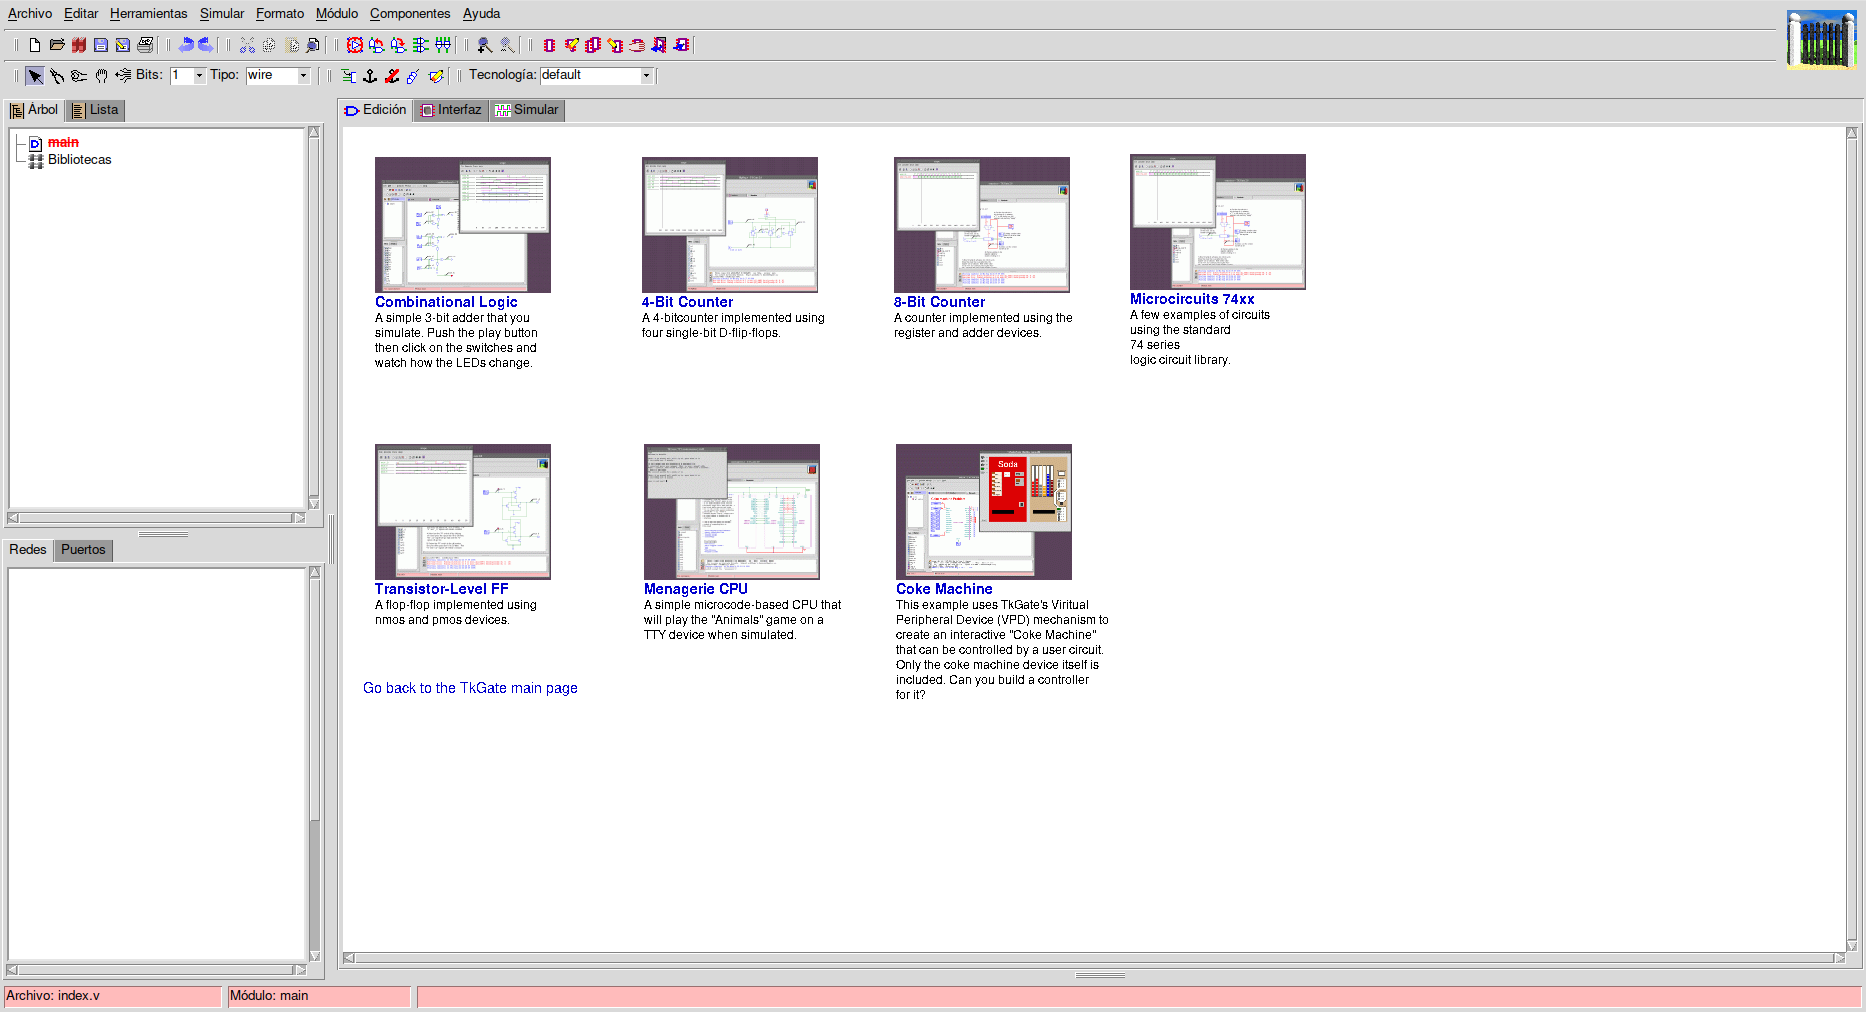Select Bibliotecas in the module tree

[79, 160]
